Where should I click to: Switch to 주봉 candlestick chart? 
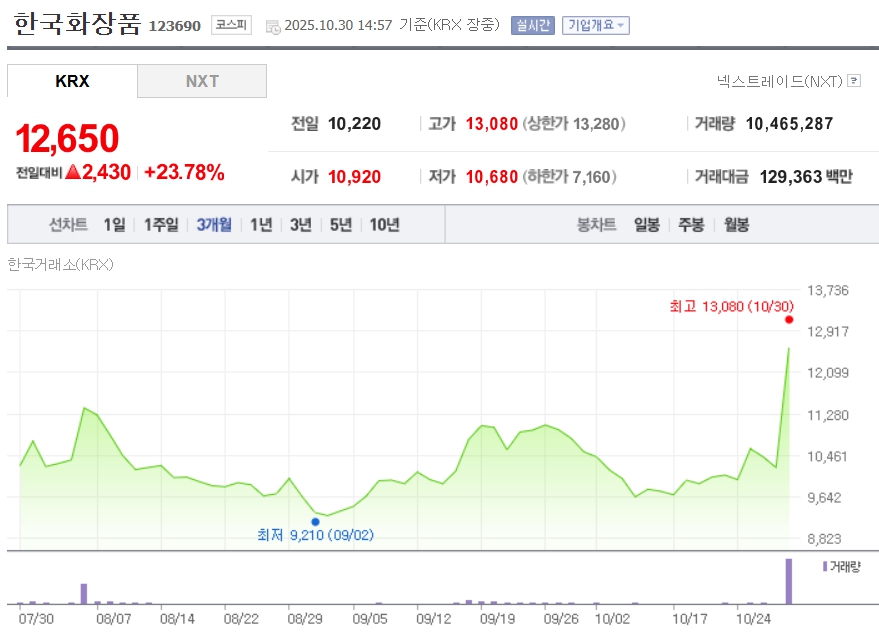[691, 225]
